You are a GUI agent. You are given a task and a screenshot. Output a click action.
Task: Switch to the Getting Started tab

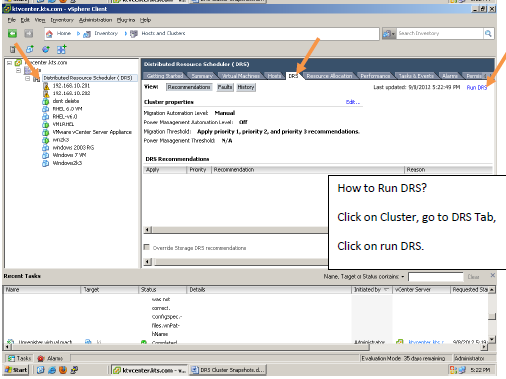(x=165, y=76)
